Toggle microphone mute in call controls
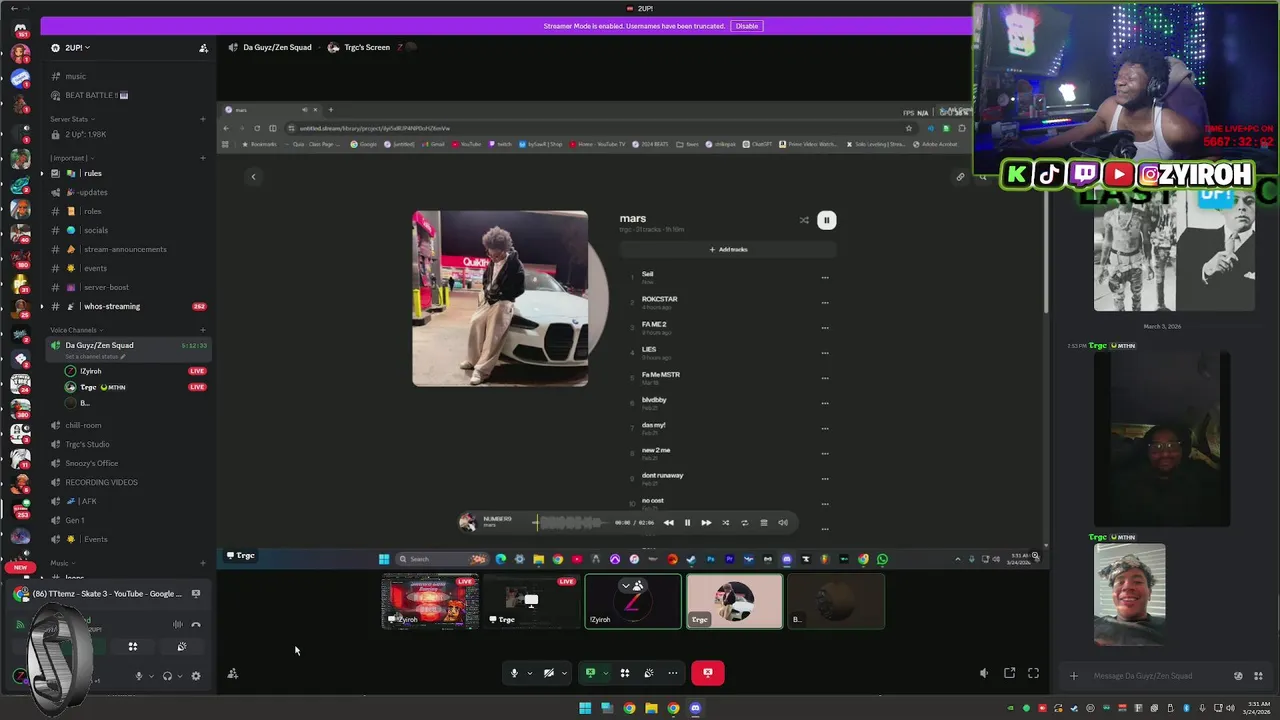 (514, 673)
